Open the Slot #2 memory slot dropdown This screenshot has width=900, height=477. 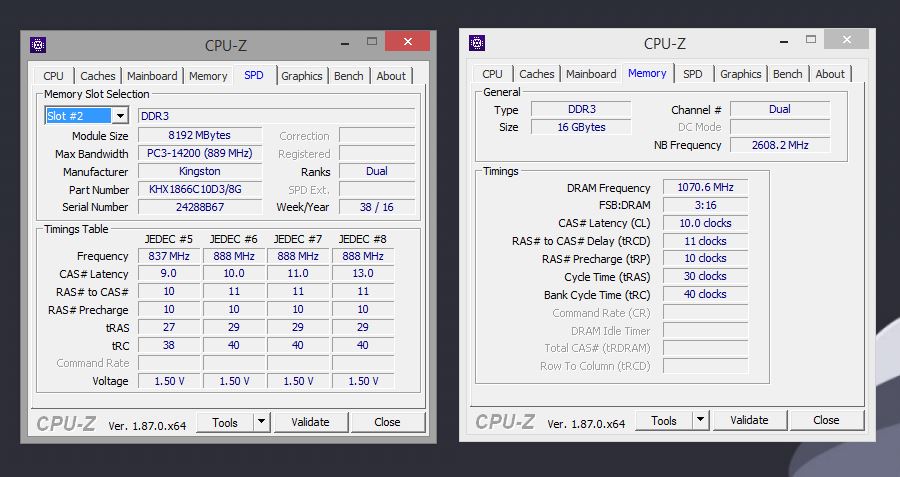[119, 116]
